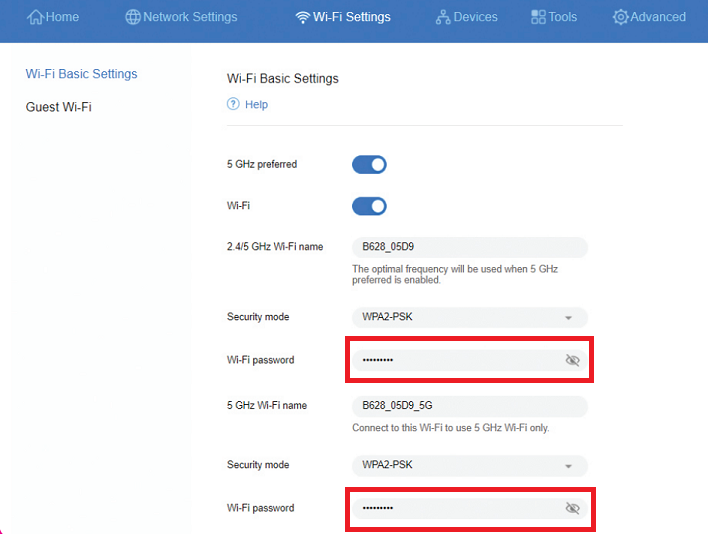
Task: Click the Wi-Fi signal icon in top bar
Action: 303,17
